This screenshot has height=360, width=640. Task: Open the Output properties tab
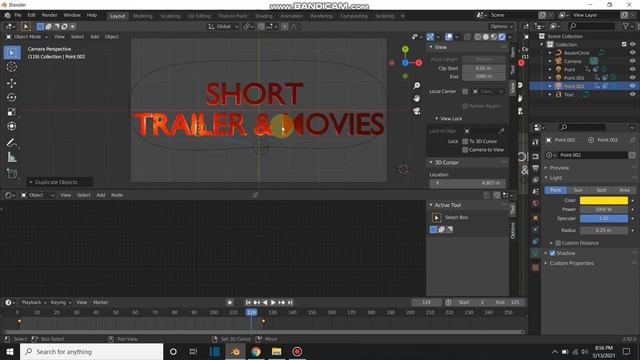536,168
